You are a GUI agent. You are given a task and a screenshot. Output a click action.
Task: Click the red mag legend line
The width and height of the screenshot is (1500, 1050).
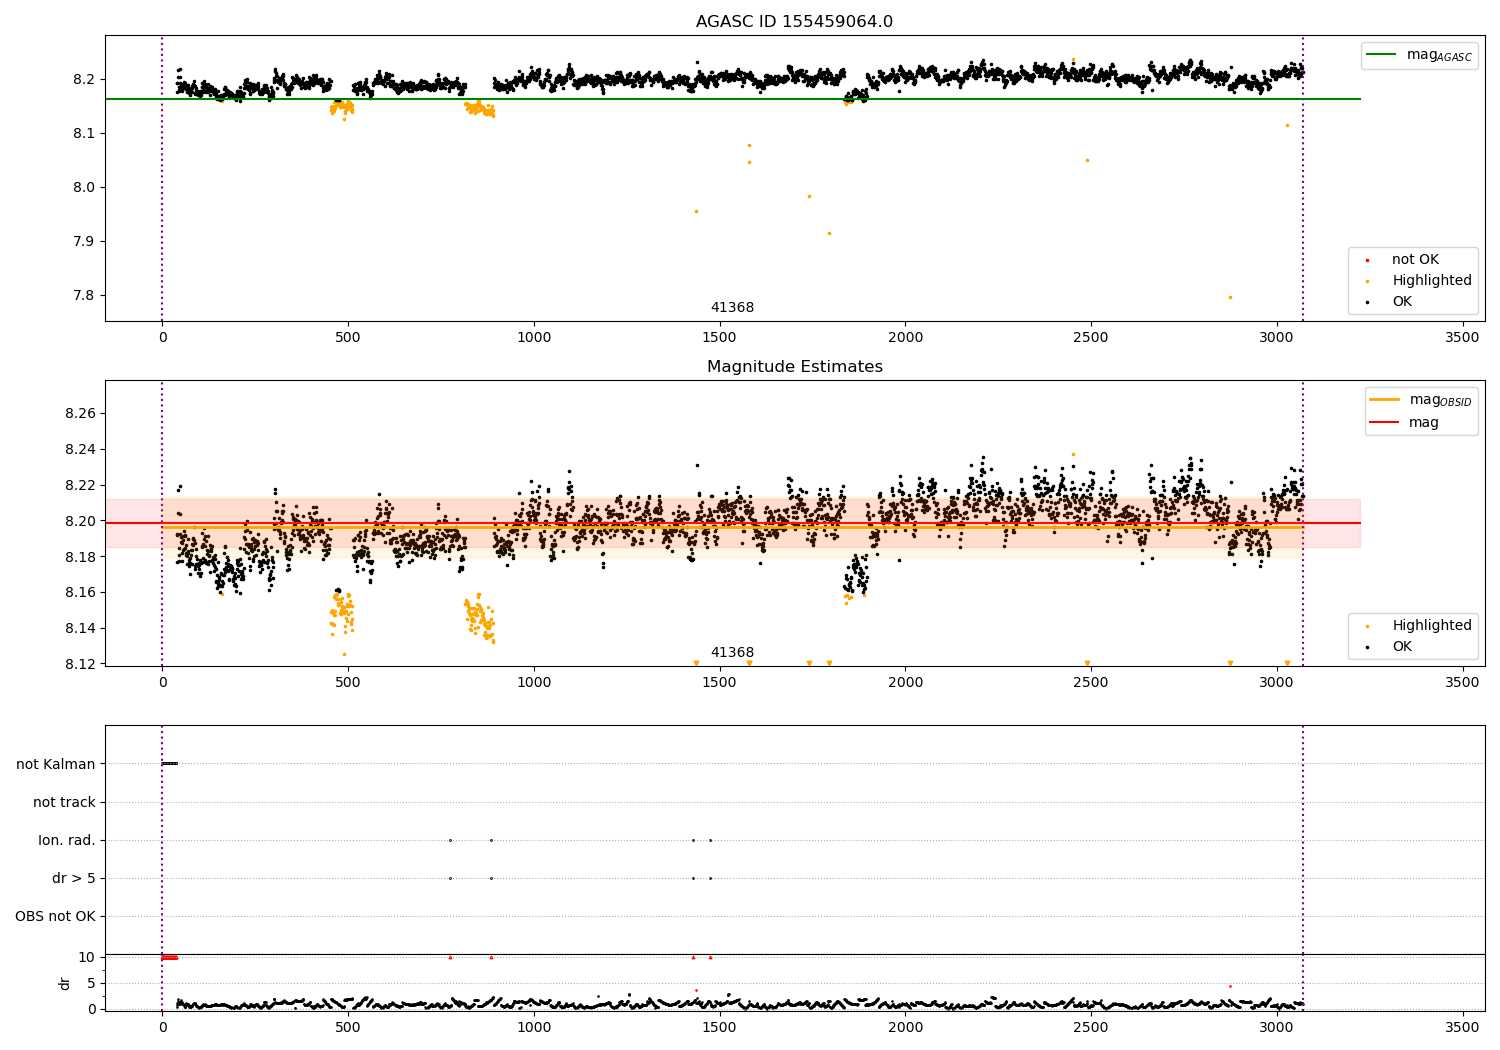(1385, 423)
